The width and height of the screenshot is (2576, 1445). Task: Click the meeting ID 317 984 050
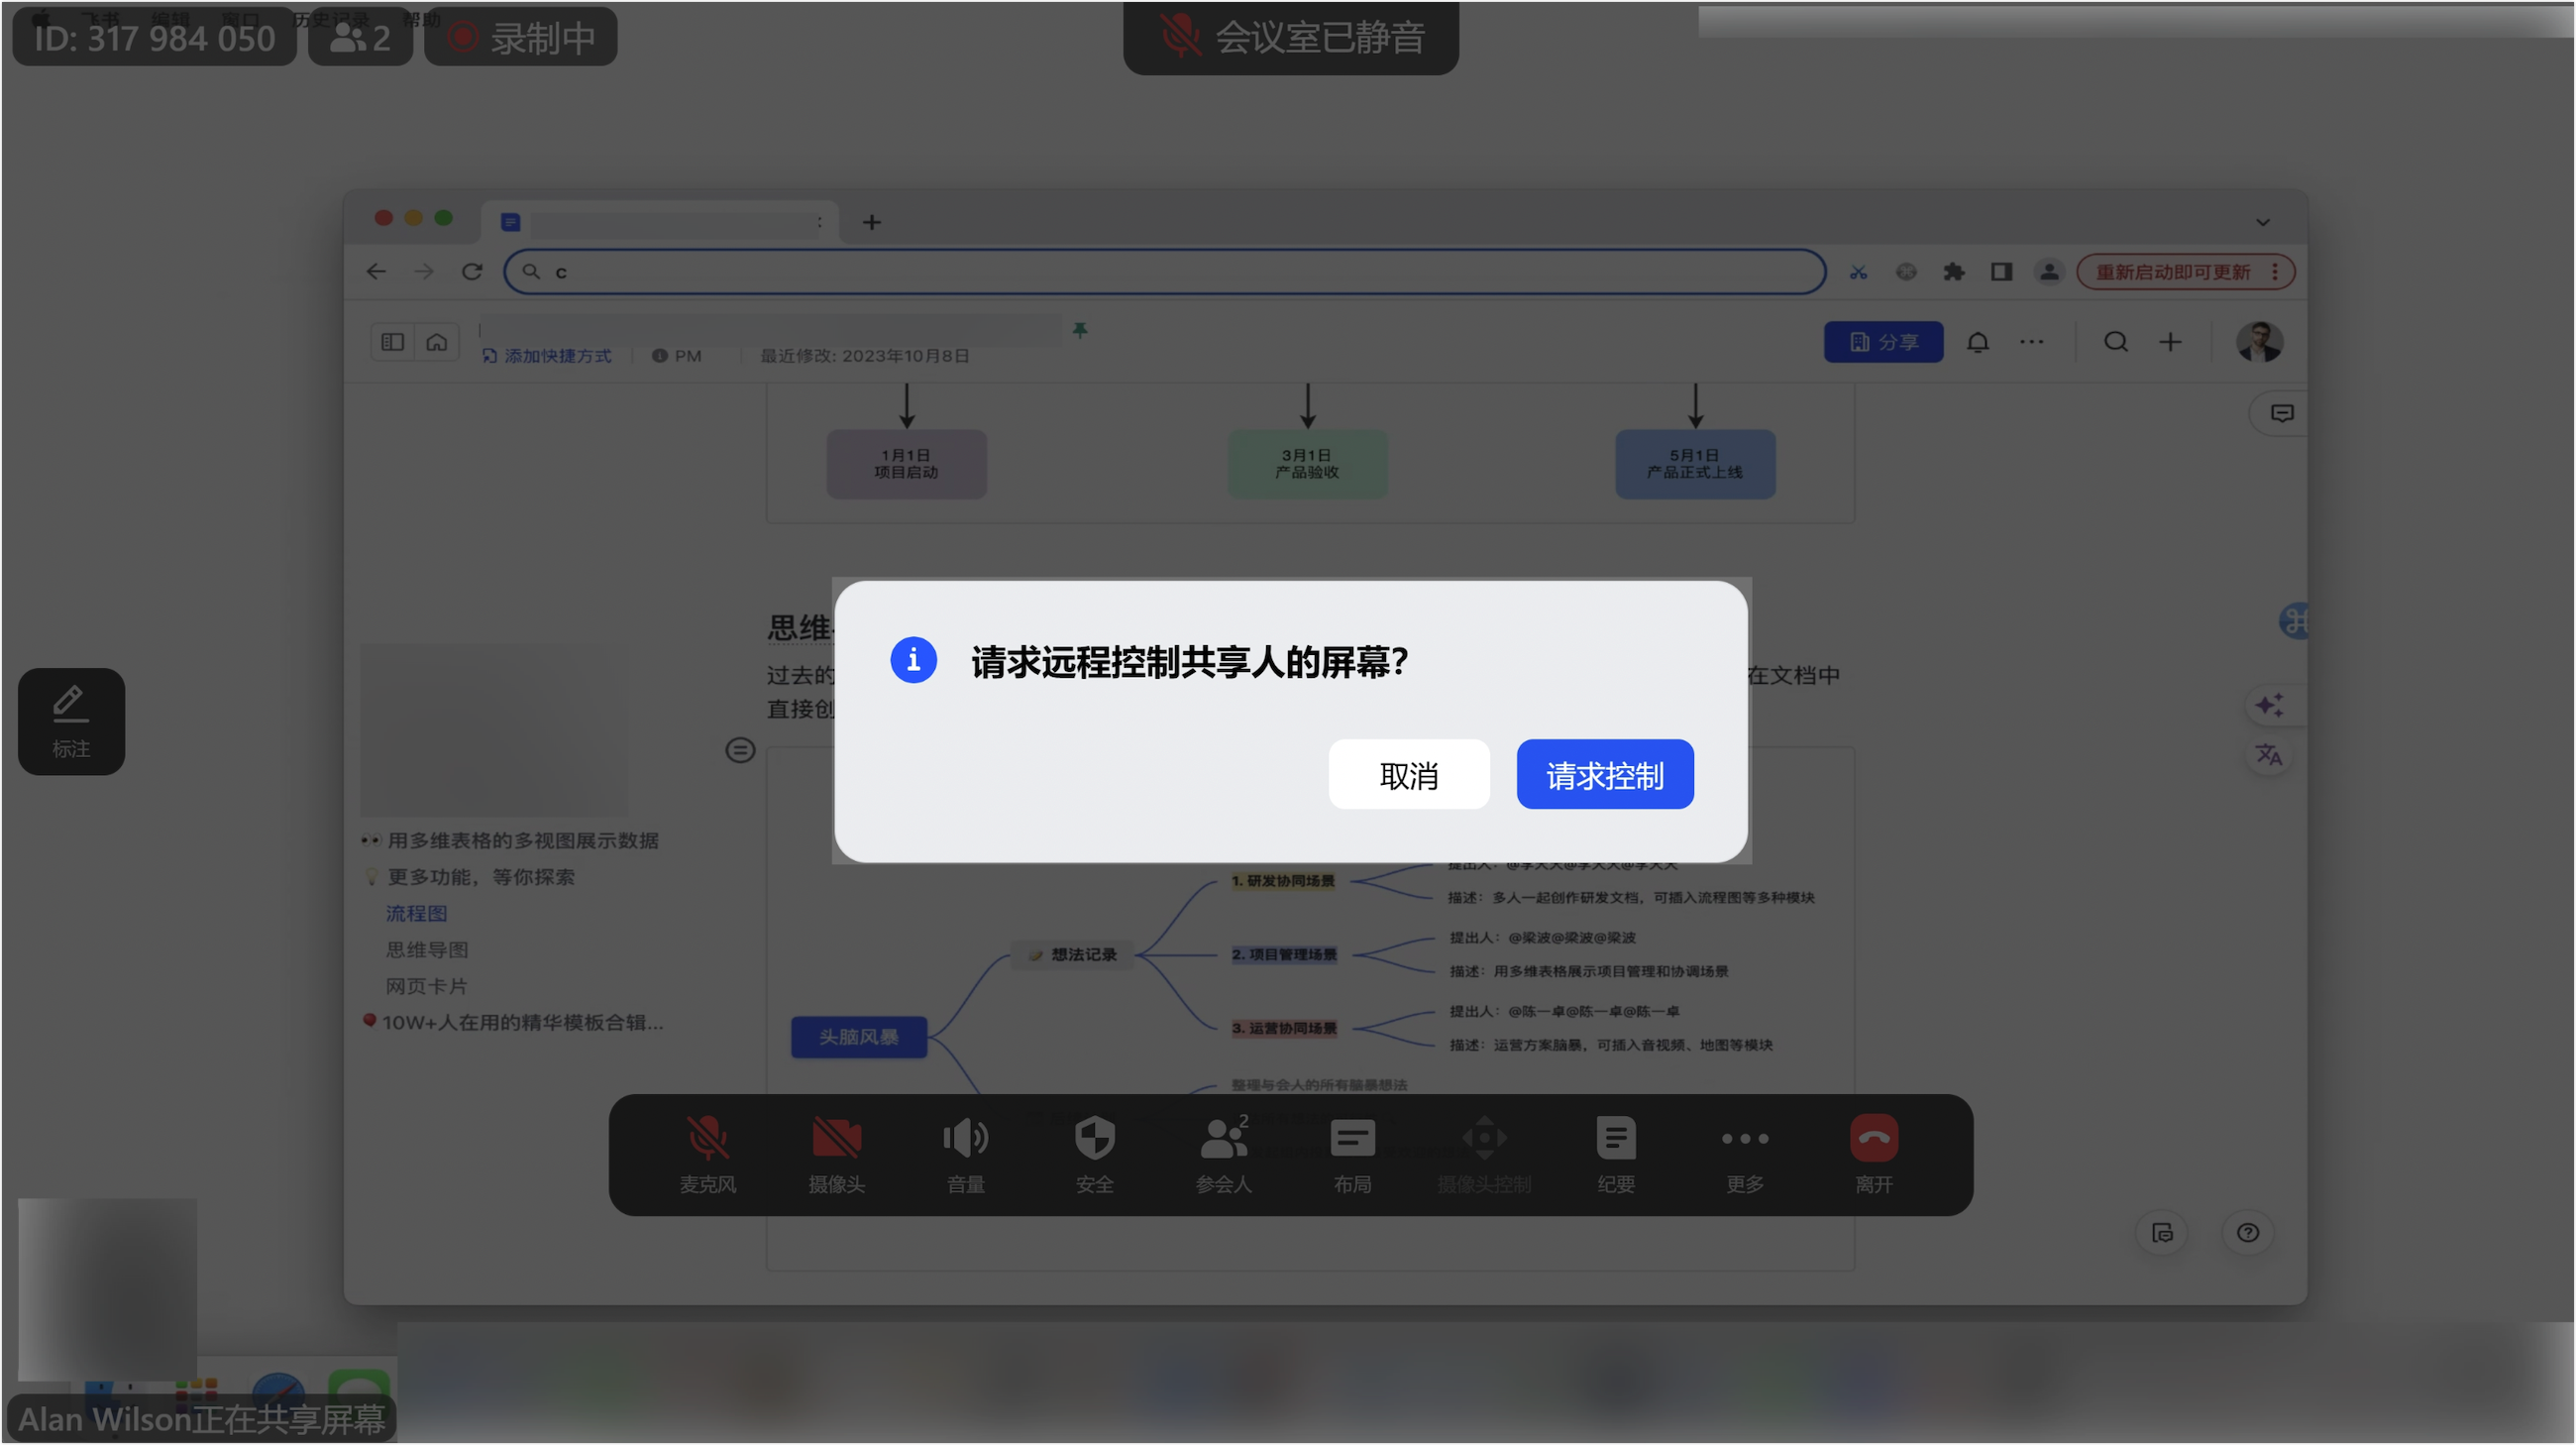pos(154,38)
